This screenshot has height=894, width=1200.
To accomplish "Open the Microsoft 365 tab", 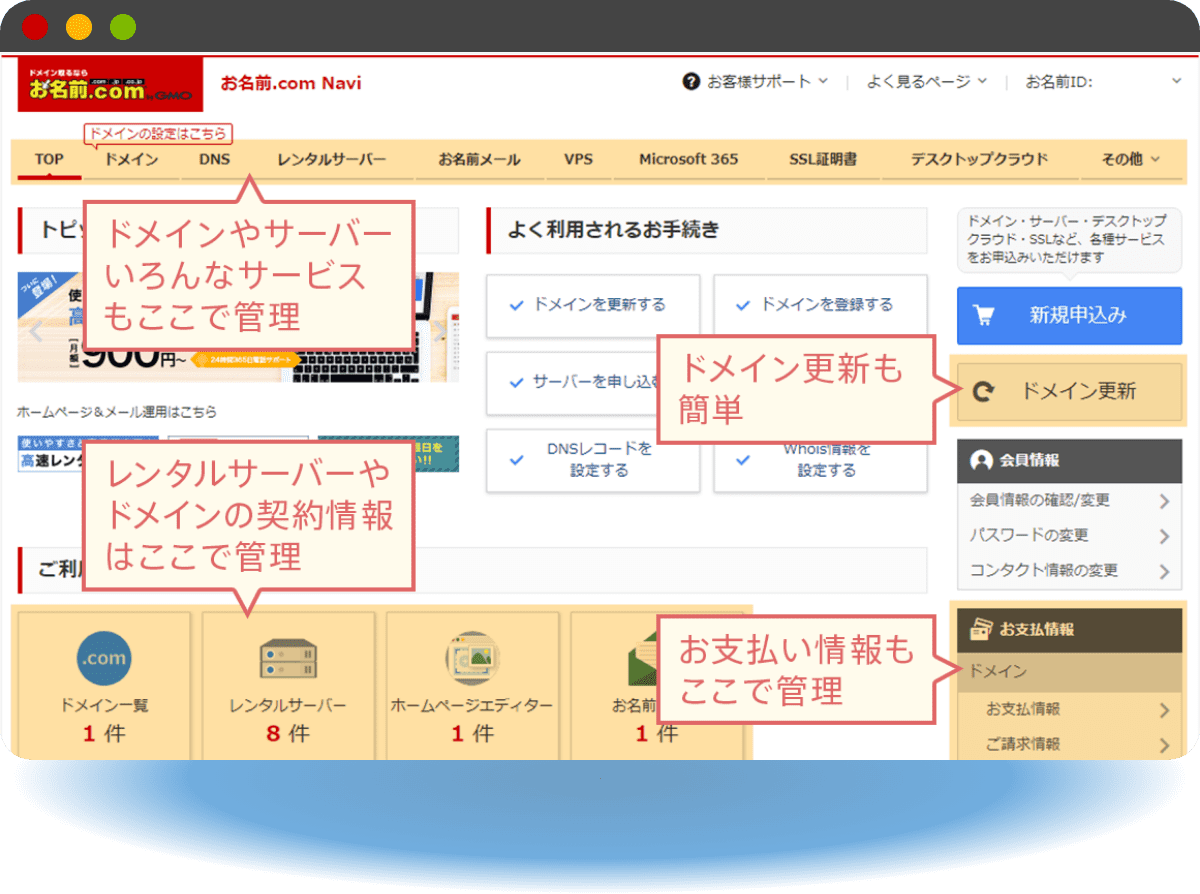I will click(688, 159).
